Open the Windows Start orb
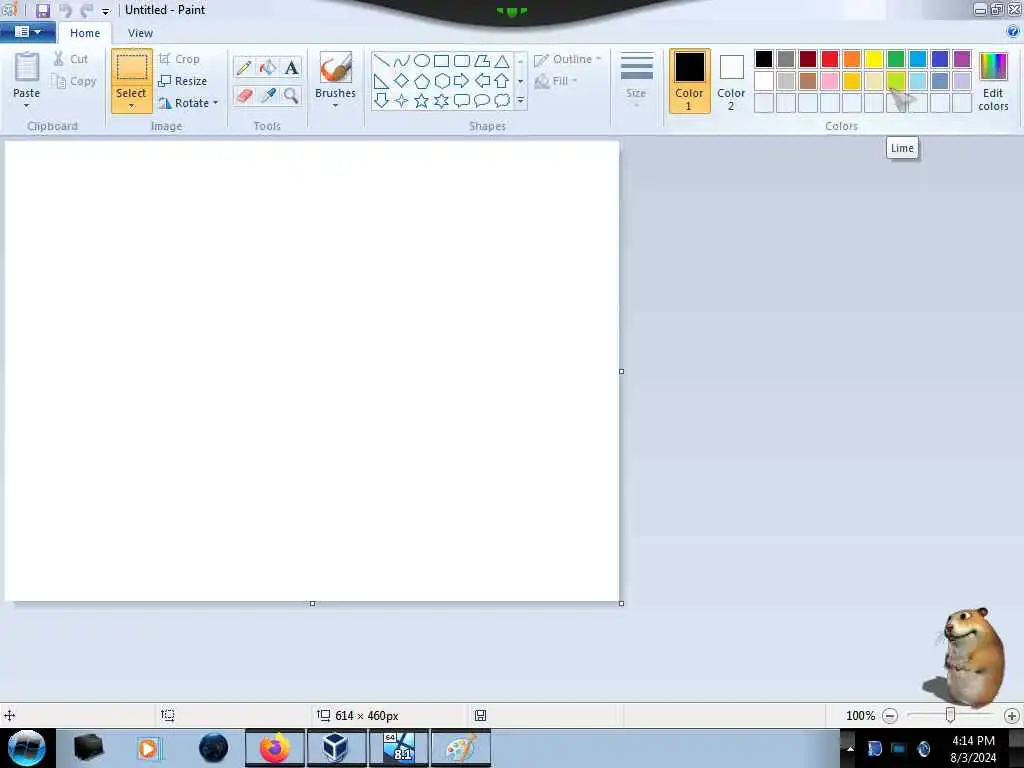The width and height of the screenshot is (1024, 768). 27,747
